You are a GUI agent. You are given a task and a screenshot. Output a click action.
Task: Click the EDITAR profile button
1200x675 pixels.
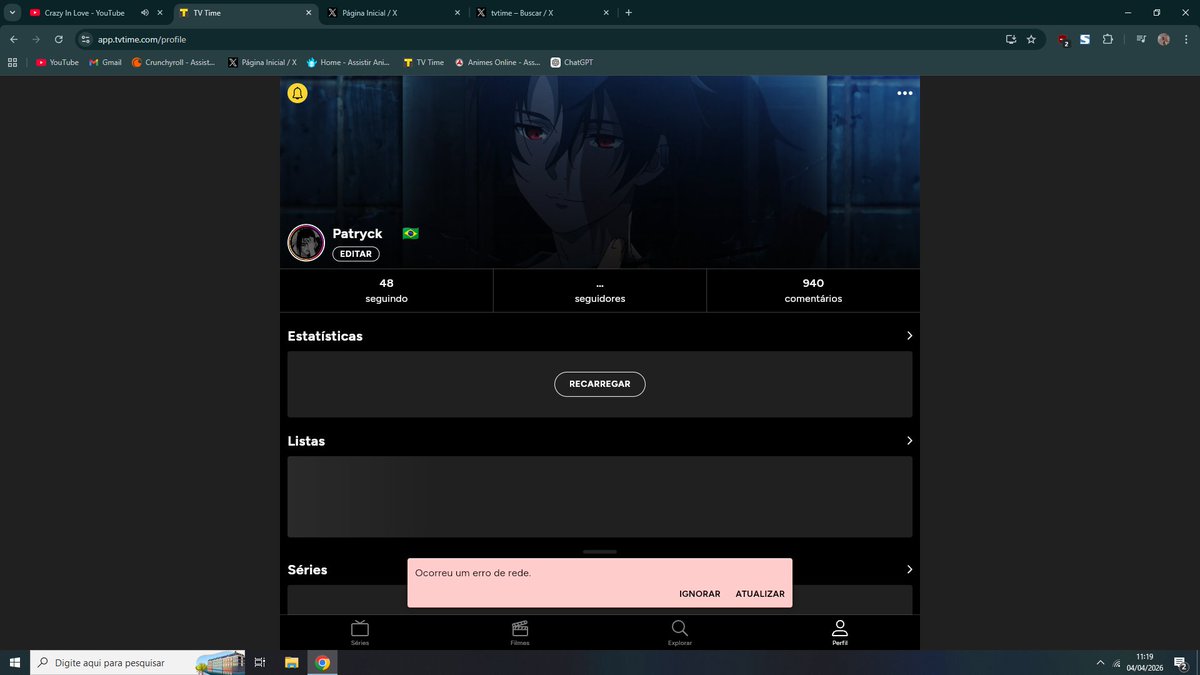click(356, 254)
